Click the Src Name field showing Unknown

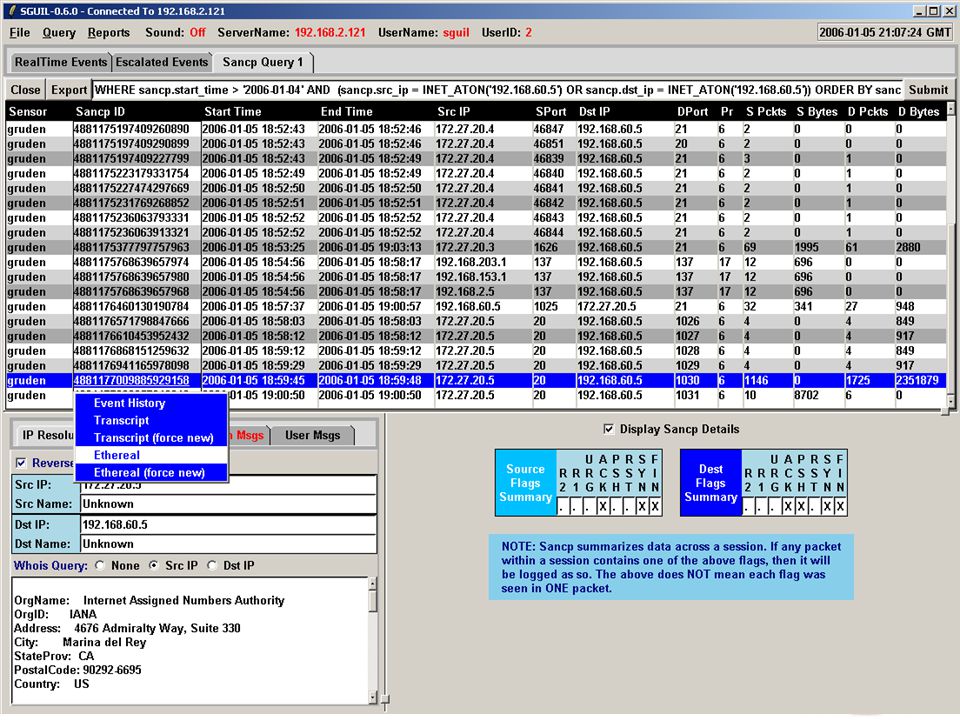(x=228, y=504)
